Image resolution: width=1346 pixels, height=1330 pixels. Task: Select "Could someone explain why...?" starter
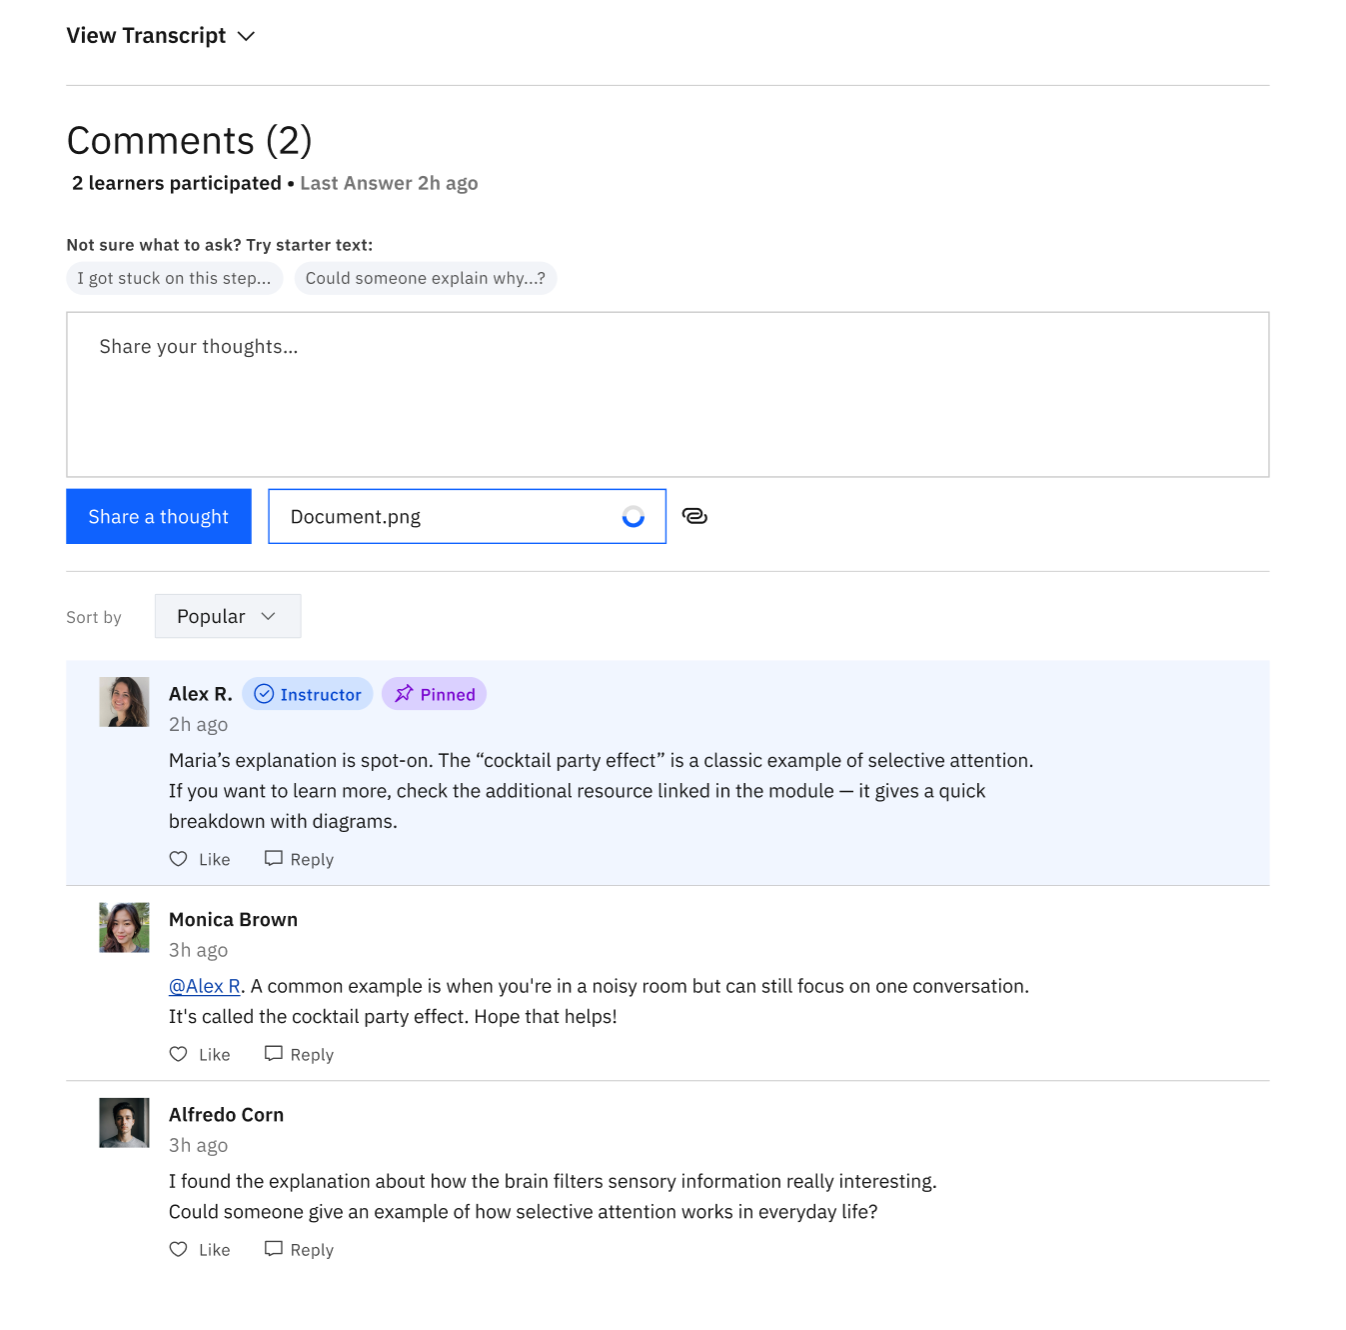tap(425, 278)
